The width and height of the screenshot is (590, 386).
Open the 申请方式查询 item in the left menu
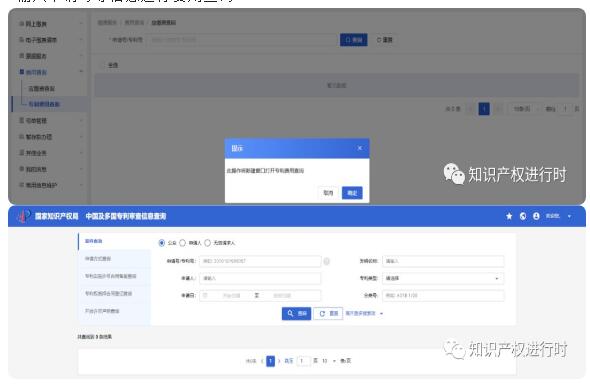click(x=114, y=258)
